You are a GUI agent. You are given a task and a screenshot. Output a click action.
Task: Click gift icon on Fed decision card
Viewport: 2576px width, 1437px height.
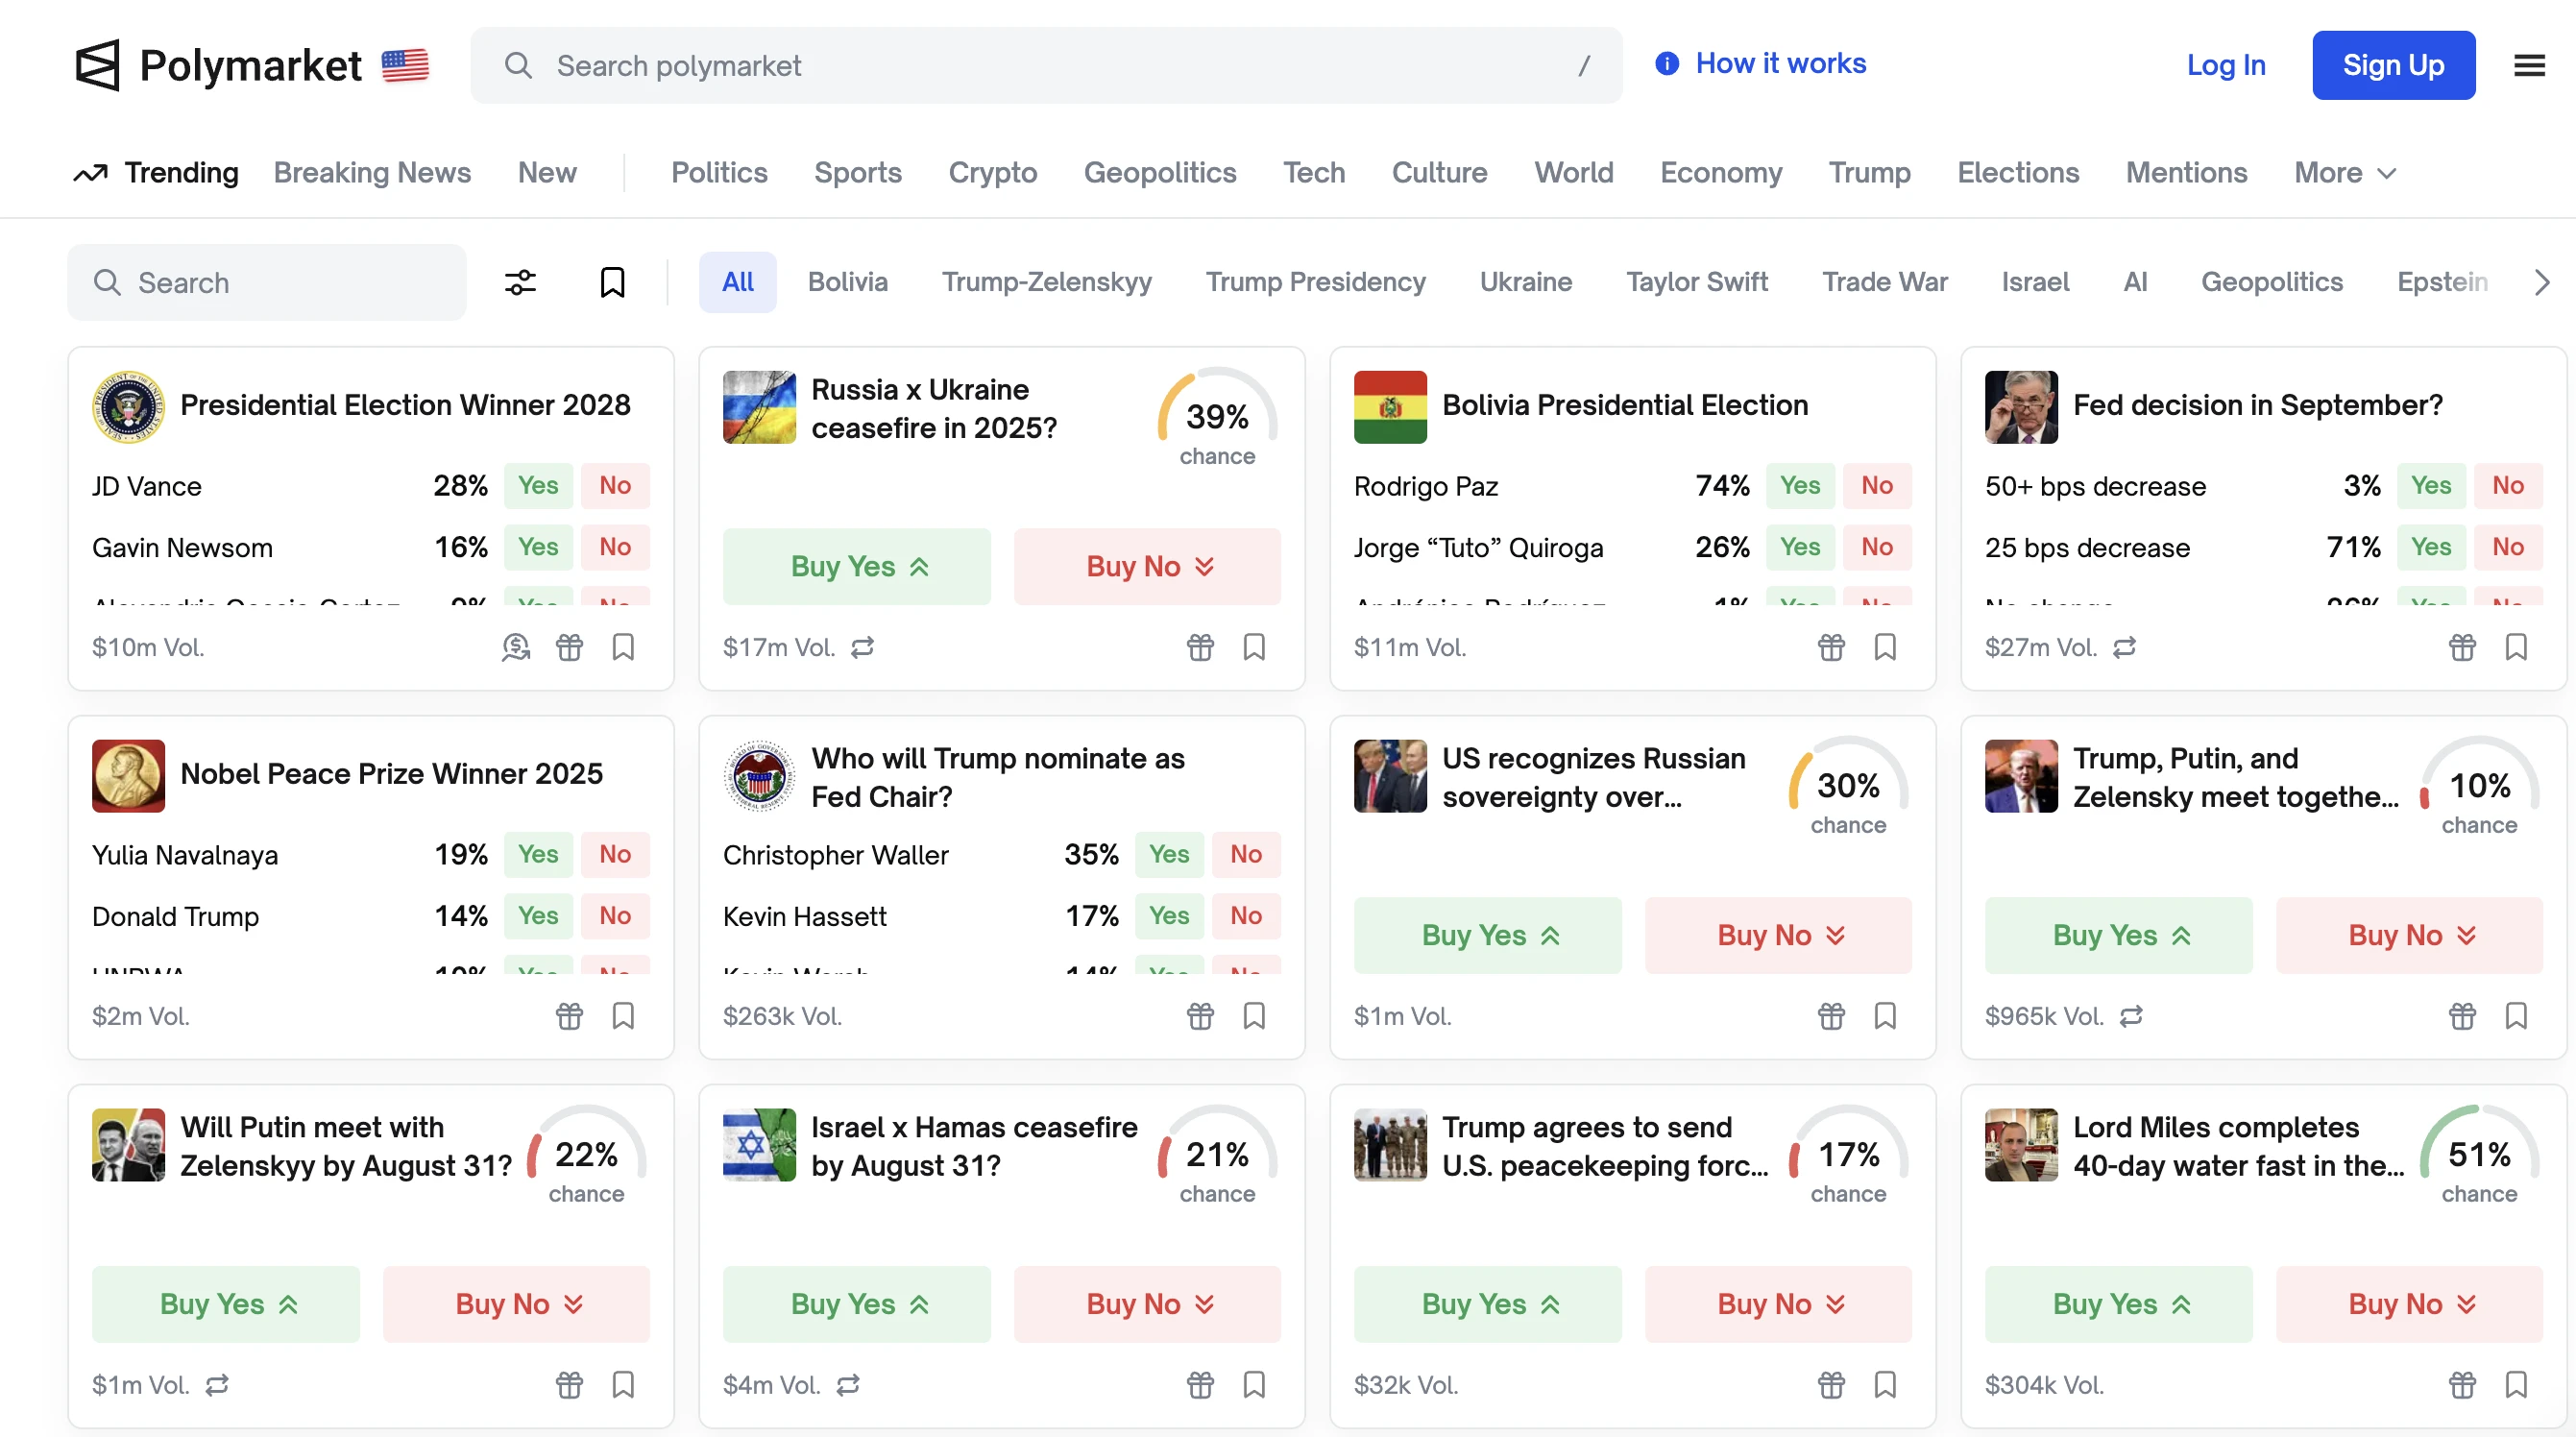click(x=2462, y=647)
